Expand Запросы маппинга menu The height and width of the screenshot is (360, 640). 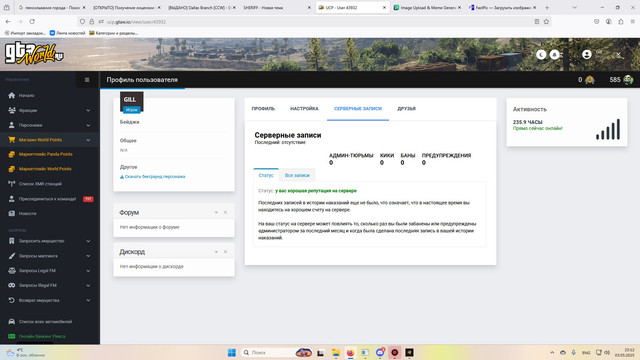50,256
